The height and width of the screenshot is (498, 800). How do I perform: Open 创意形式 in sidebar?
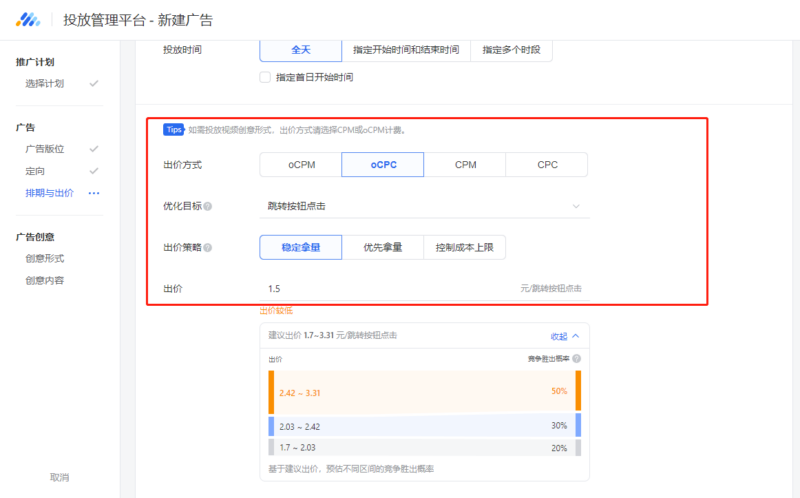(x=45, y=259)
